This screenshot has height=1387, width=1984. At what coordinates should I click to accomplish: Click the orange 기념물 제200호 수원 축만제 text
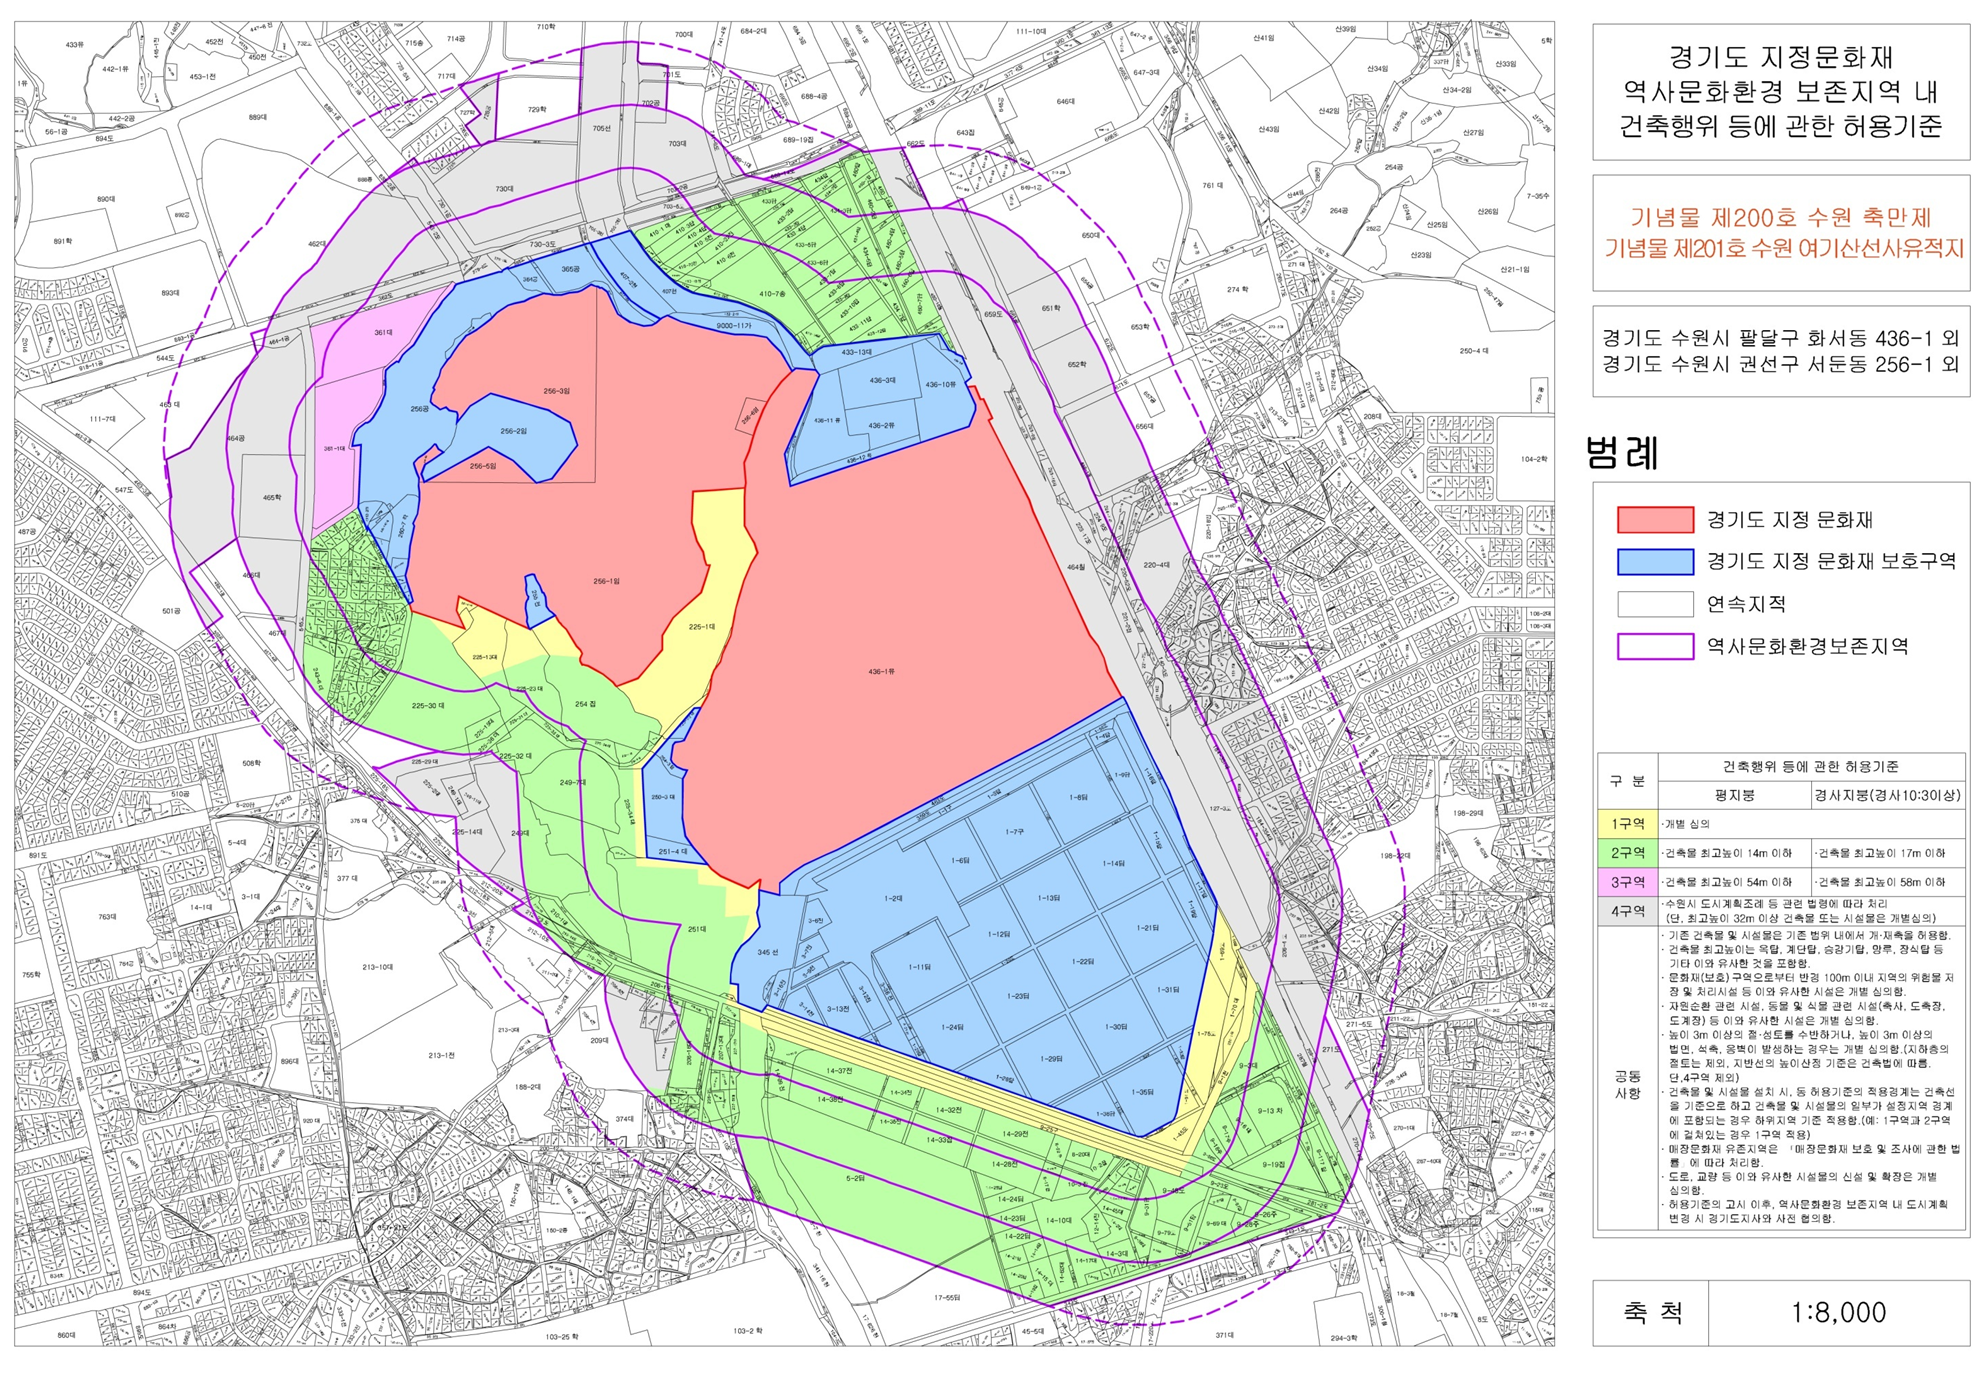(1780, 217)
